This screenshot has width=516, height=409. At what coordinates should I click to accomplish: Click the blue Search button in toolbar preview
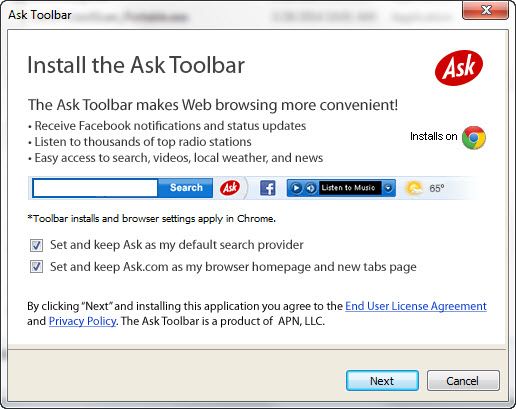click(186, 188)
